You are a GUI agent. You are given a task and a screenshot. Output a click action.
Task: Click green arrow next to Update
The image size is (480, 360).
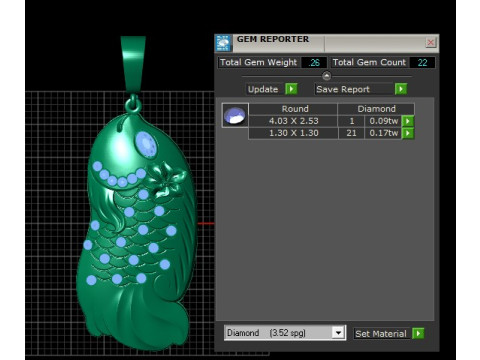291,89
